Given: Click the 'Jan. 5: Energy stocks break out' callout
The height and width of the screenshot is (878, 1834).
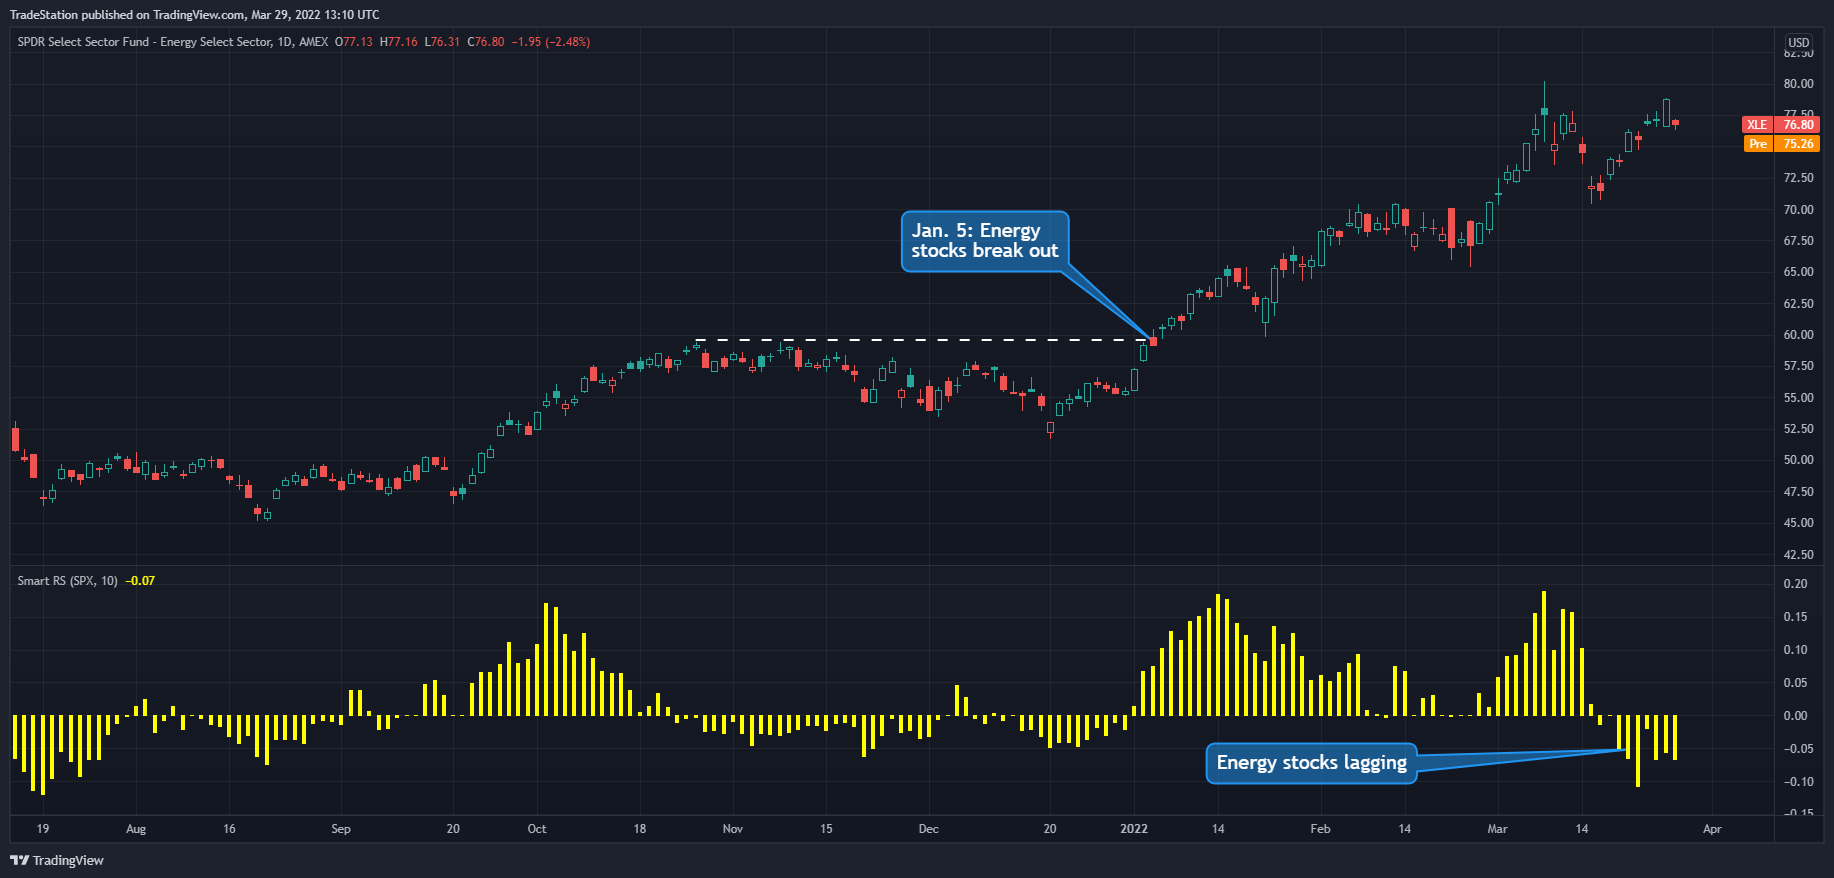Looking at the screenshot, I should pos(985,241).
